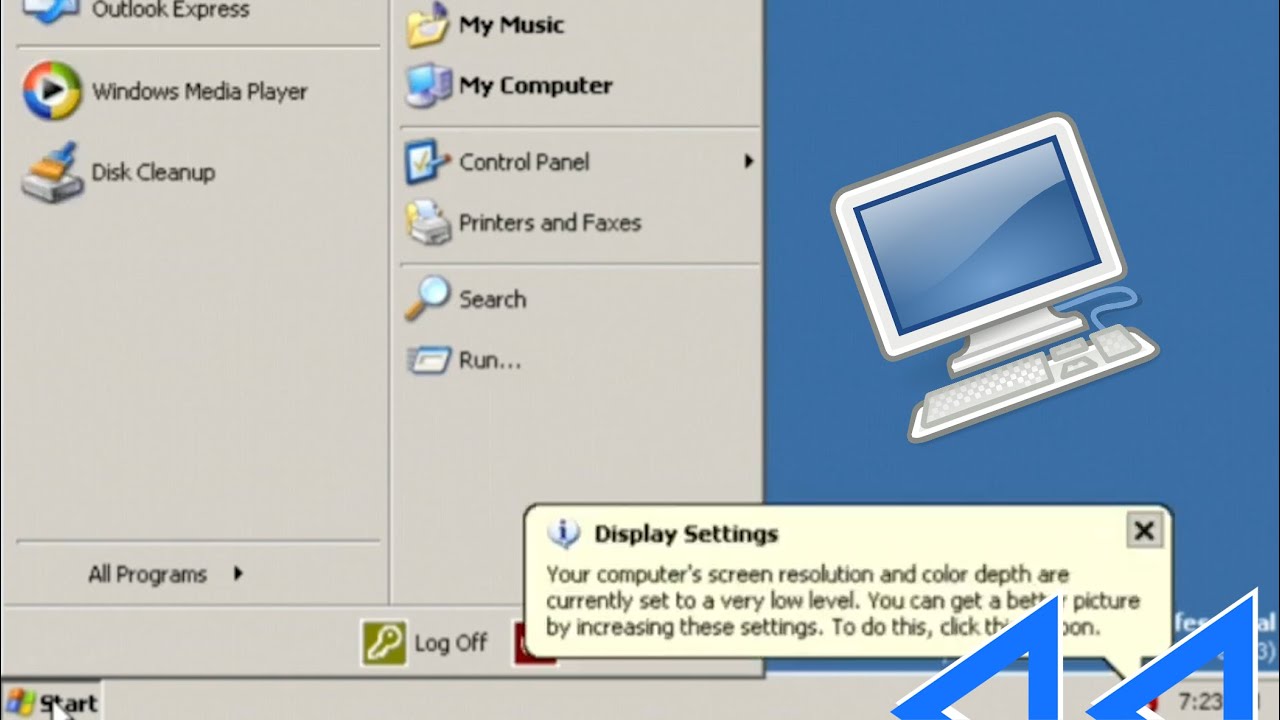The height and width of the screenshot is (720, 1280).
Task: Click the Display Settings balloon message text
Action: (x=843, y=601)
